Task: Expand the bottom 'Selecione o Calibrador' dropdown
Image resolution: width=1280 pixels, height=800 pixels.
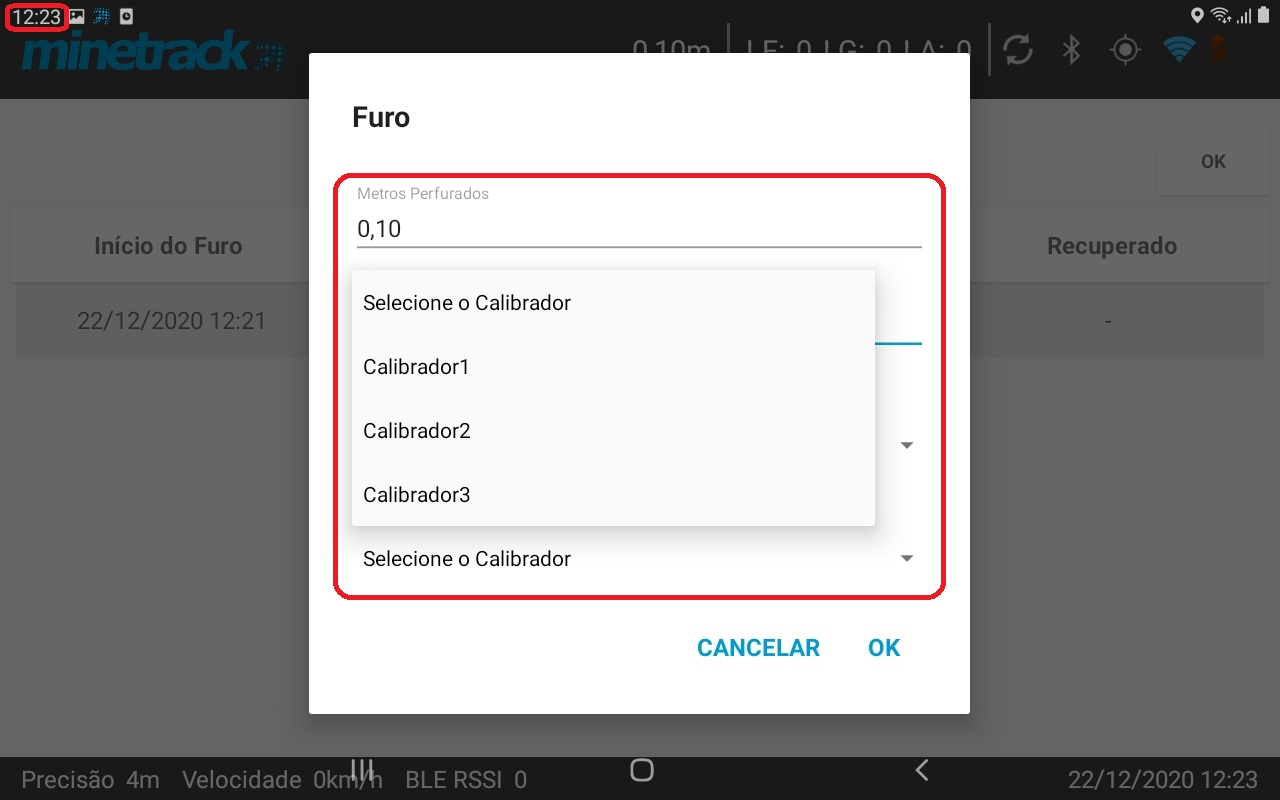Action: [638, 559]
